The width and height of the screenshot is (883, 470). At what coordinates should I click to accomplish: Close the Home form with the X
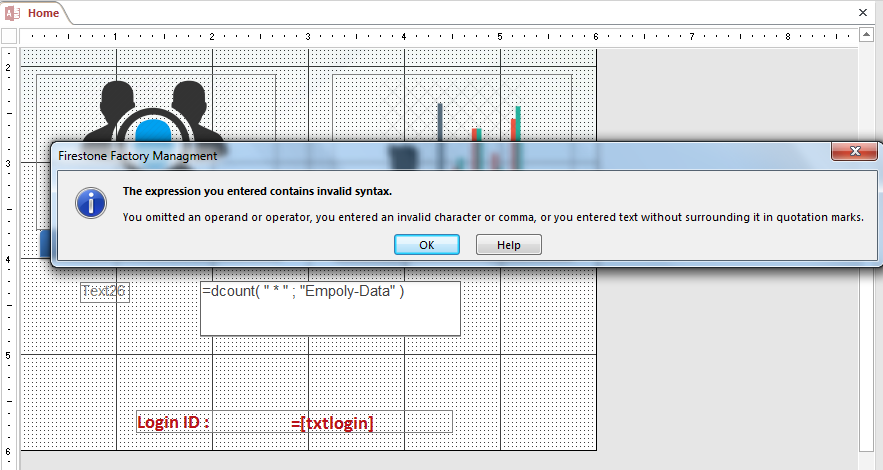(863, 12)
